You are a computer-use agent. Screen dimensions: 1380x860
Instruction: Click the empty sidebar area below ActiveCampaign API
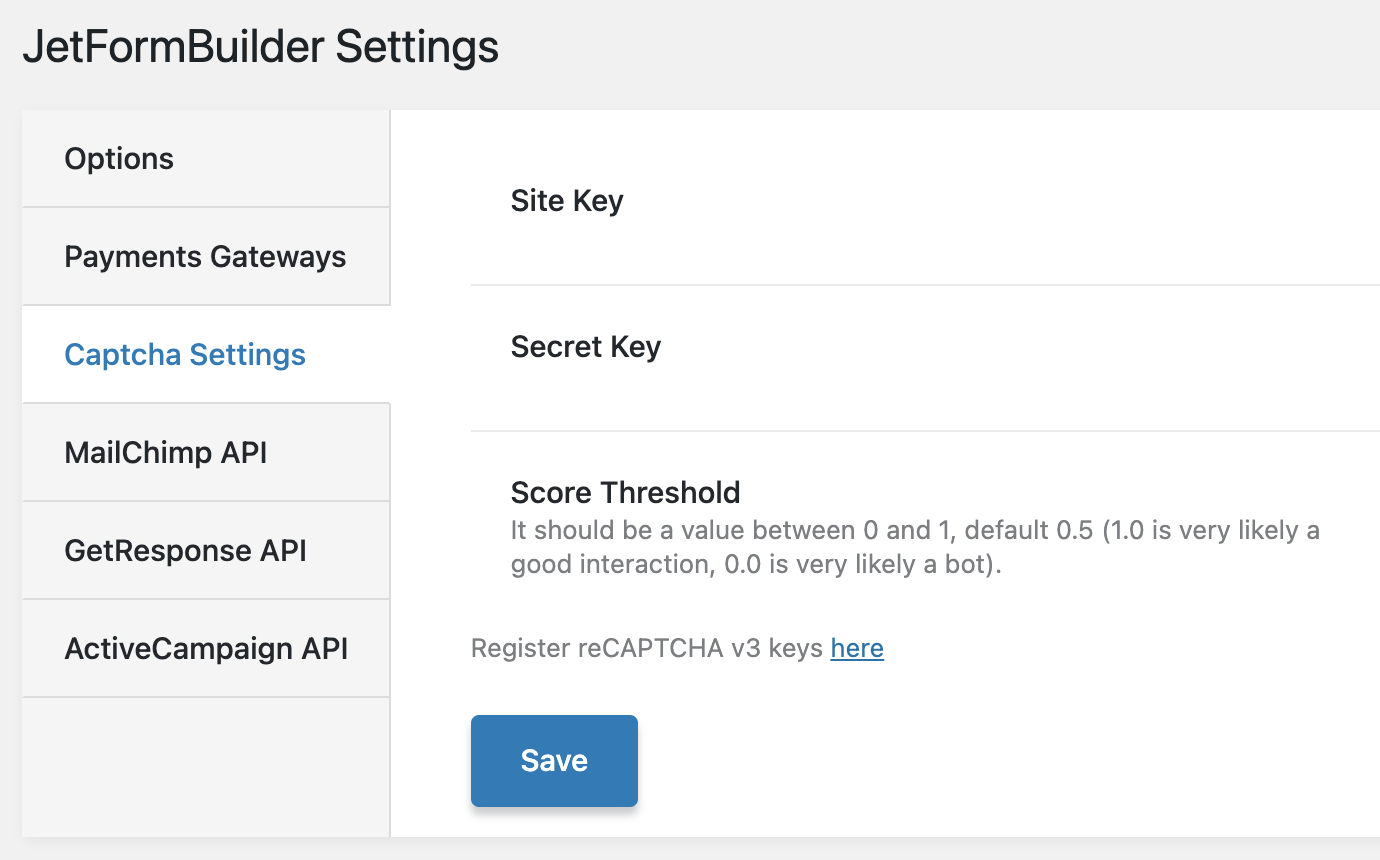[205, 765]
